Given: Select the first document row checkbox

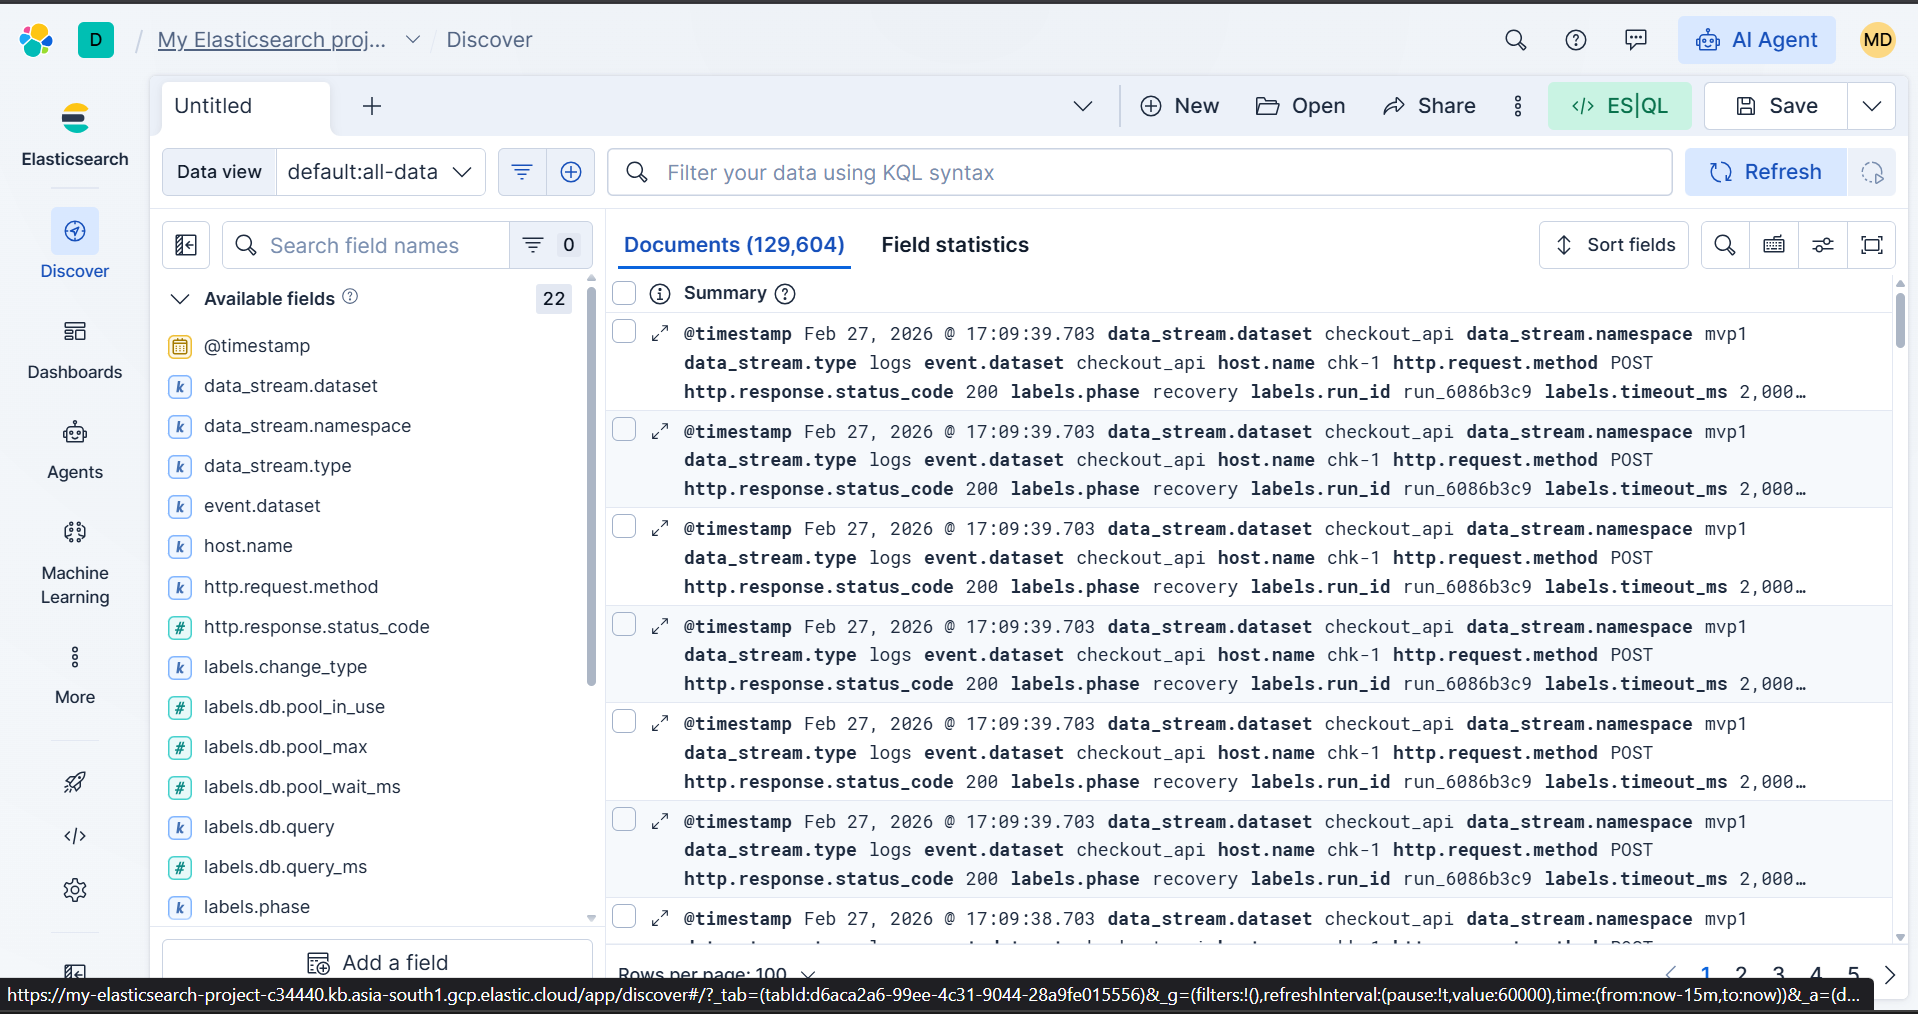Looking at the screenshot, I should [x=624, y=332].
